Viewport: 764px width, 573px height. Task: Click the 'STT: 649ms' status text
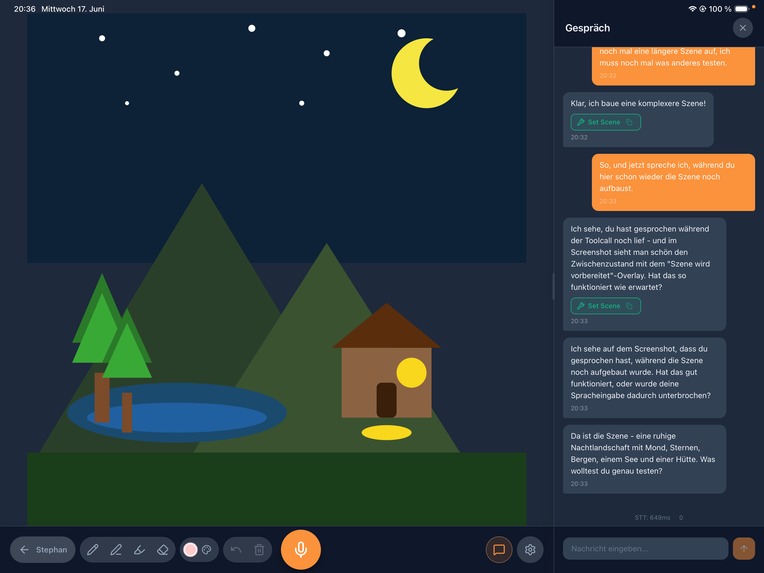(652, 517)
